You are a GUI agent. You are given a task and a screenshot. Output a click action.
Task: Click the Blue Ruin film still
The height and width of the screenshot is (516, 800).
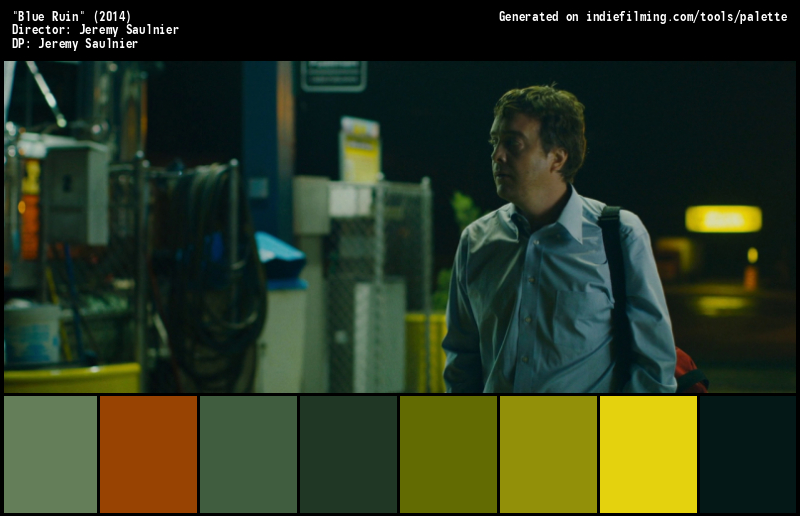(400, 227)
